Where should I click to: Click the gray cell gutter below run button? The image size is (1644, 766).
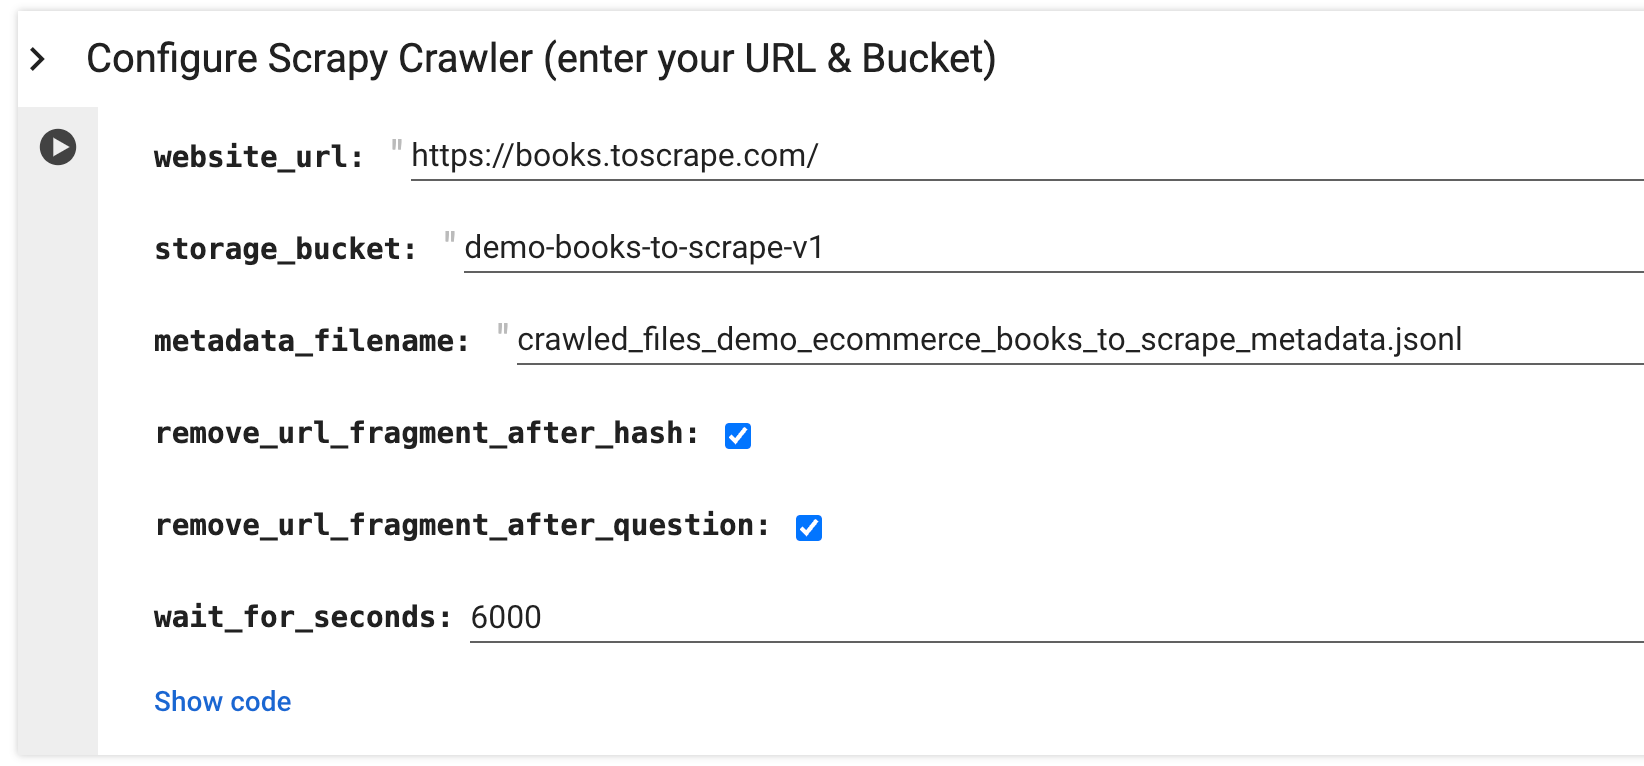(58, 450)
